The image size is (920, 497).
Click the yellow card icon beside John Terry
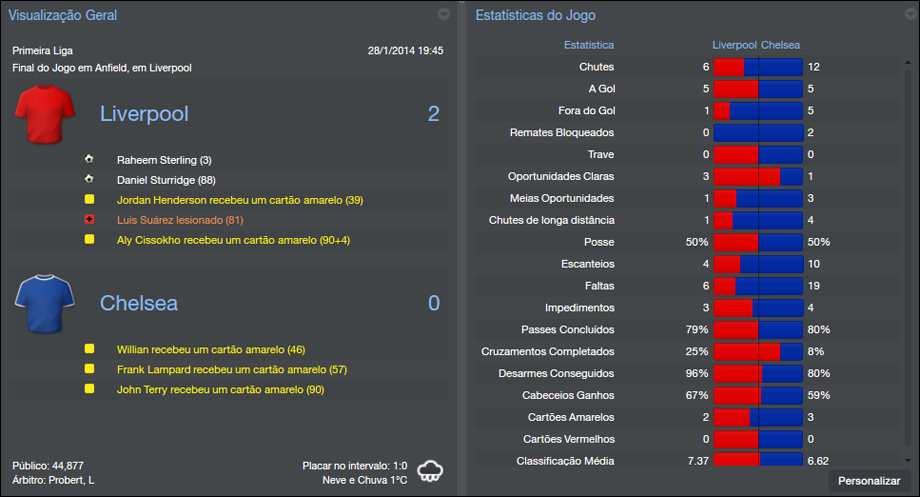(90, 389)
